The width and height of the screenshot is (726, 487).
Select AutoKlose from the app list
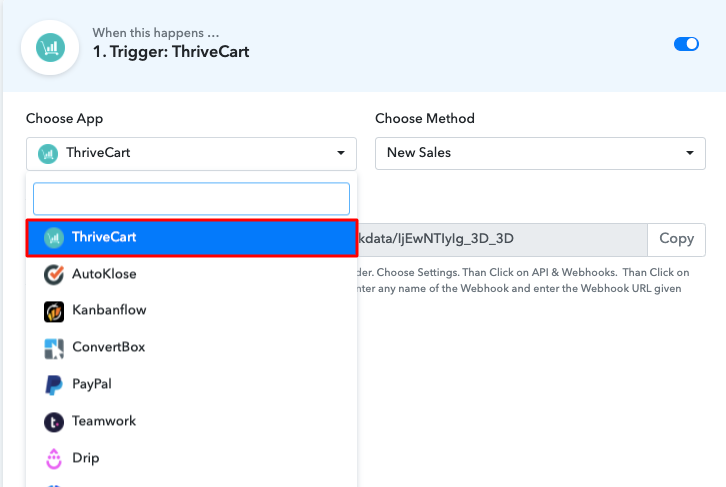tap(192, 274)
